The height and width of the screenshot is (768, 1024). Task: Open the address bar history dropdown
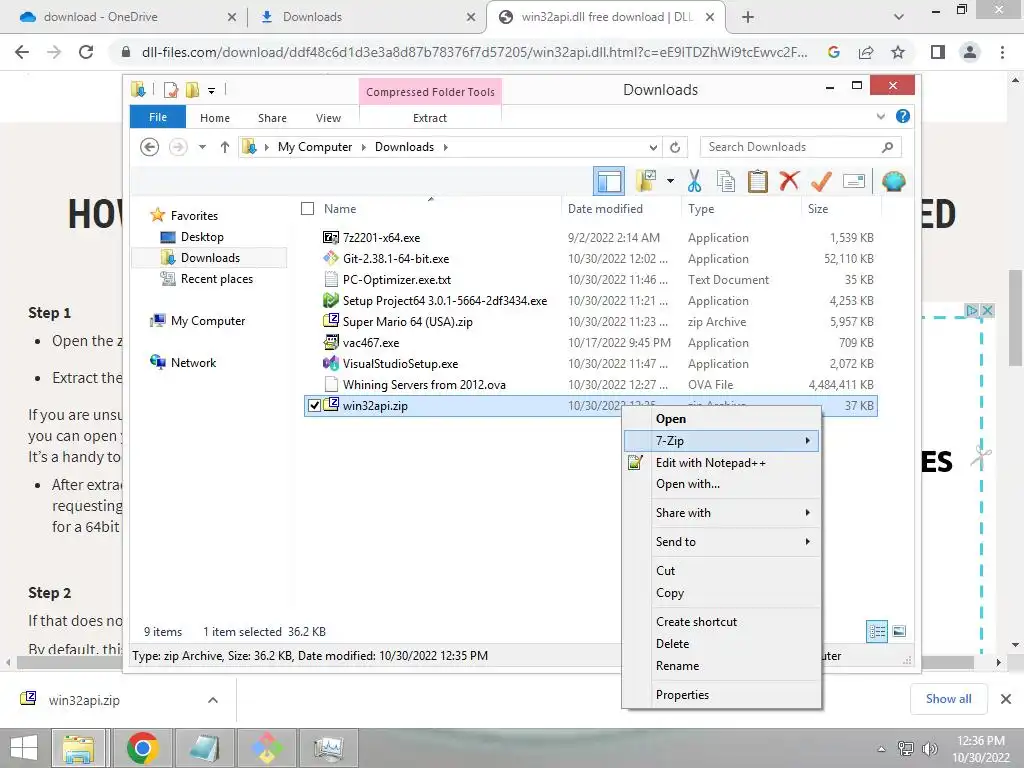(653, 147)
